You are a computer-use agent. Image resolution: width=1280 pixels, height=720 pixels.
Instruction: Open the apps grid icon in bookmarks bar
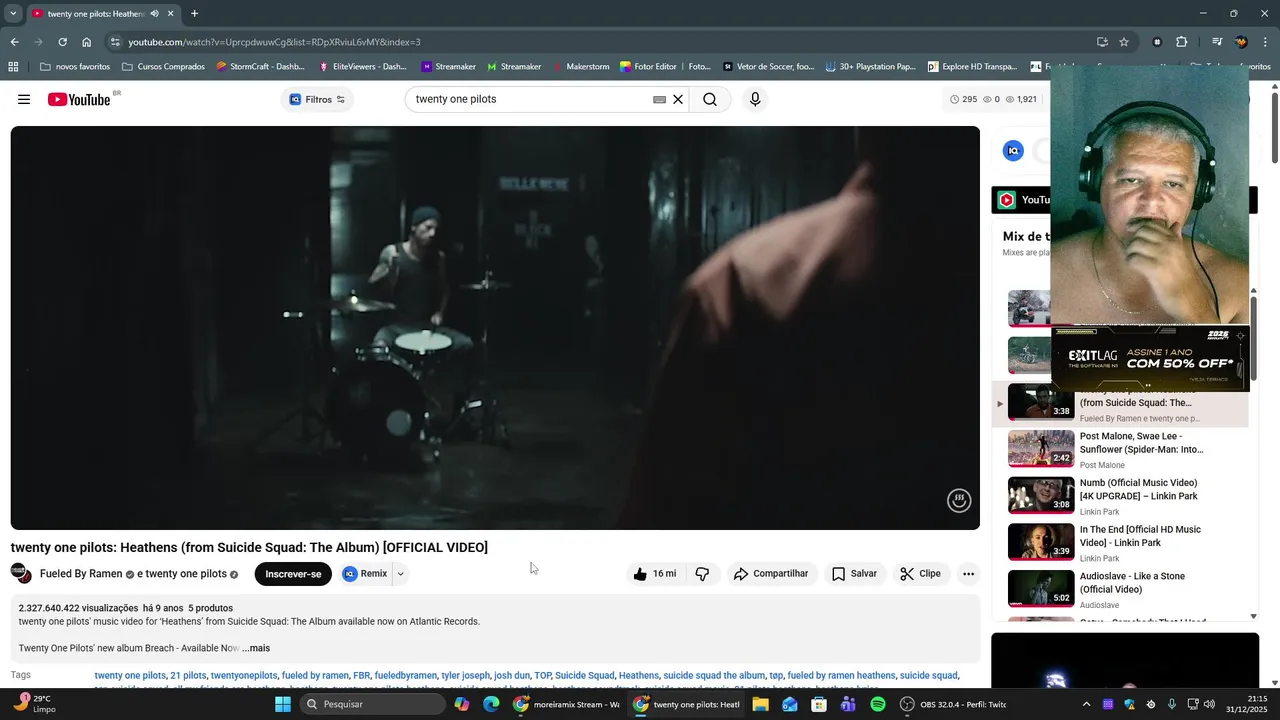[13, 67]
